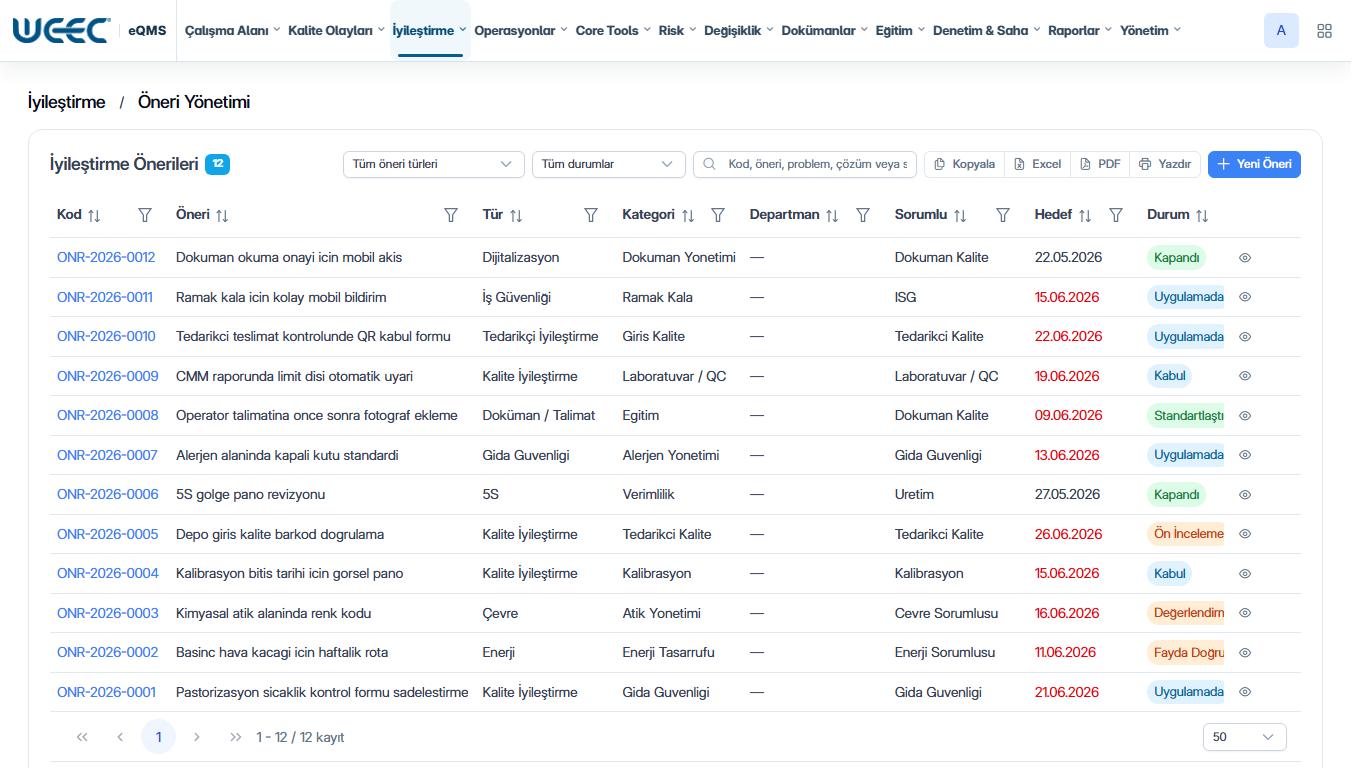Sort by Durum column arrows

[x=1202, y=215]
